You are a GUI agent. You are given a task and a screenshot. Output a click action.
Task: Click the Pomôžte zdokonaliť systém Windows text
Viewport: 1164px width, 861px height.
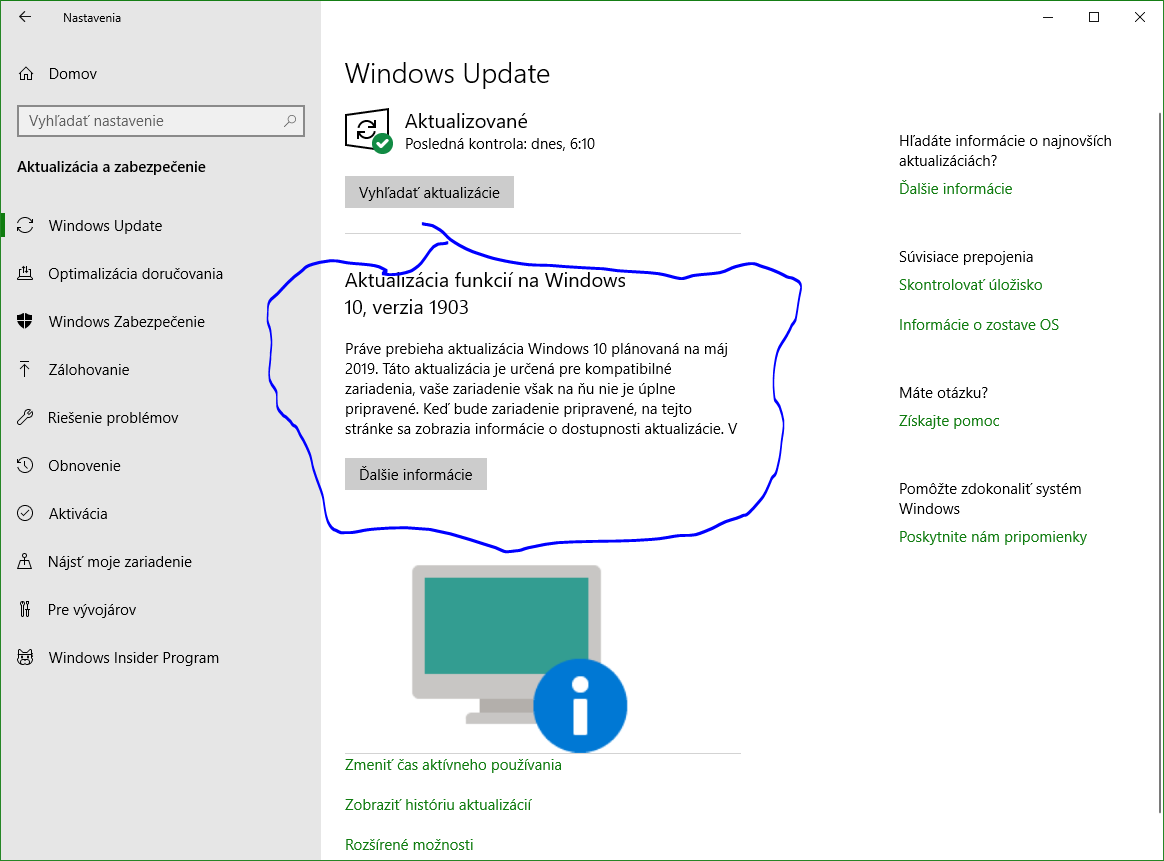tap(990, 499)
